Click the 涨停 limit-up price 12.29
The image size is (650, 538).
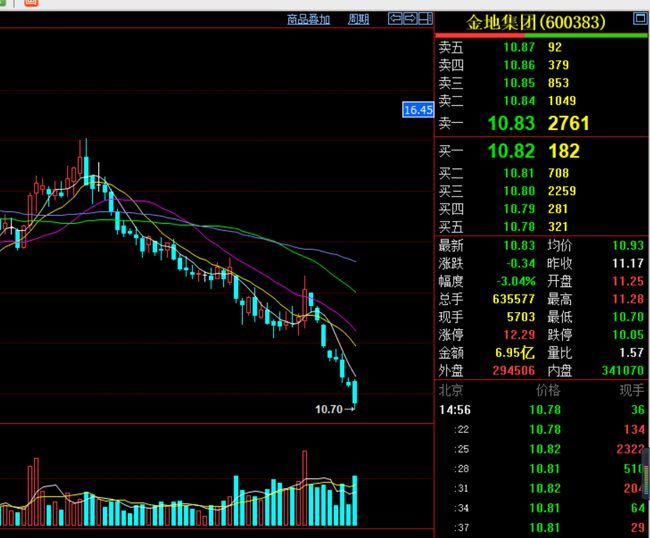(x=519, y=334)
